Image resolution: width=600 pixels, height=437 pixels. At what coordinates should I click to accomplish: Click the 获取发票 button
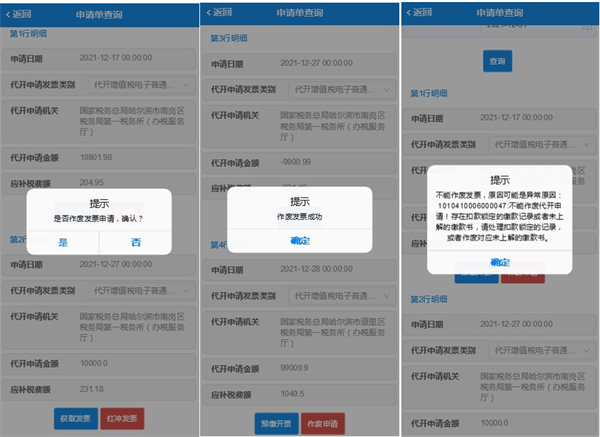[x=76, y=417]
